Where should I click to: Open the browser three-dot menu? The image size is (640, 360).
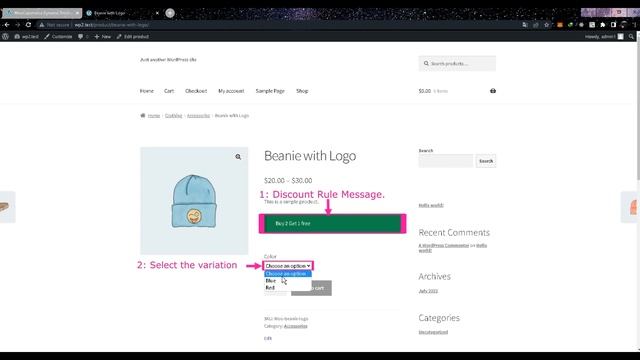point(635,25)
